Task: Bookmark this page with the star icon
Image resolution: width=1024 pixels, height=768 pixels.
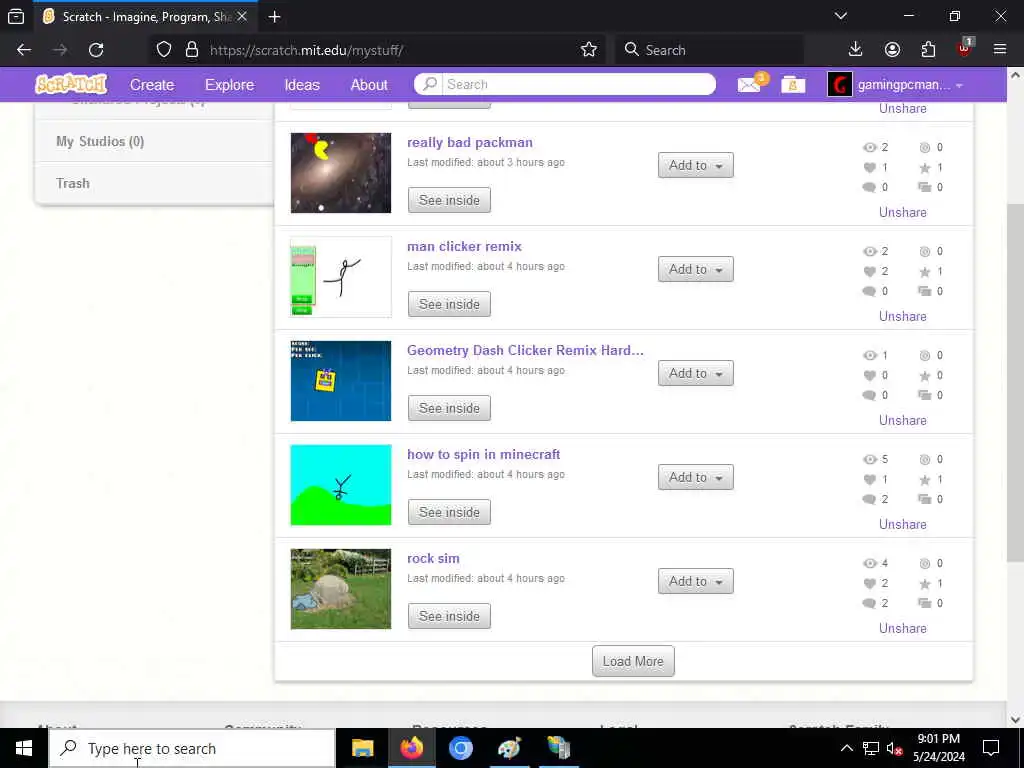Action: tap(588, 50)
